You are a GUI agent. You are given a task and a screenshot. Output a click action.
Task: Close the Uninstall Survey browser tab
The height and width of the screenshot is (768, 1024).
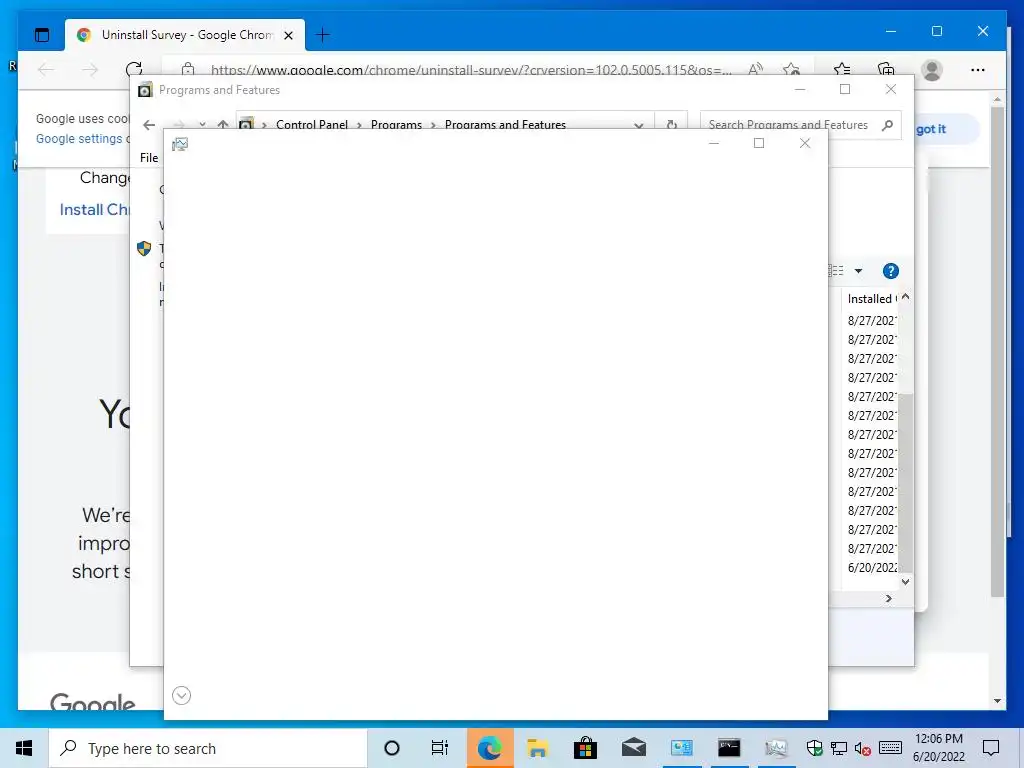[289, 35]
